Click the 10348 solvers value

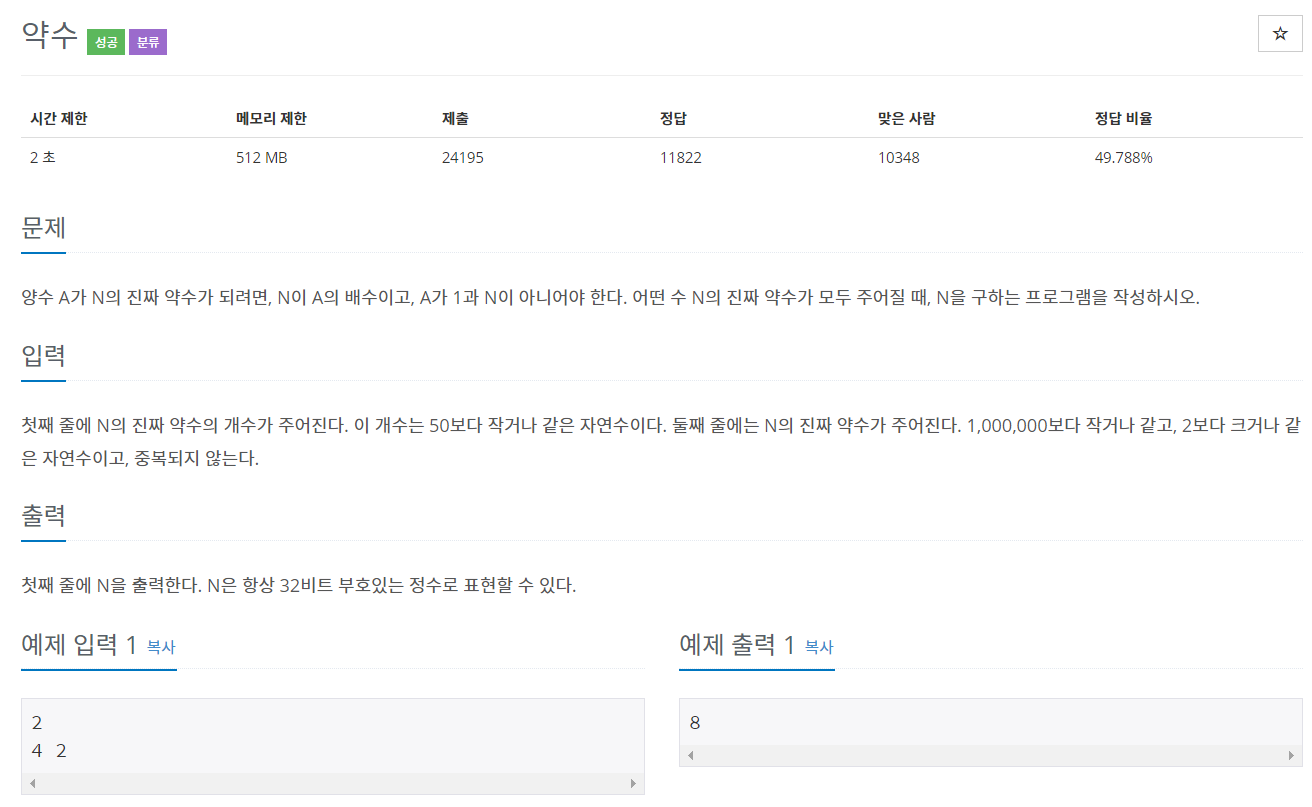tap(898, 157)
